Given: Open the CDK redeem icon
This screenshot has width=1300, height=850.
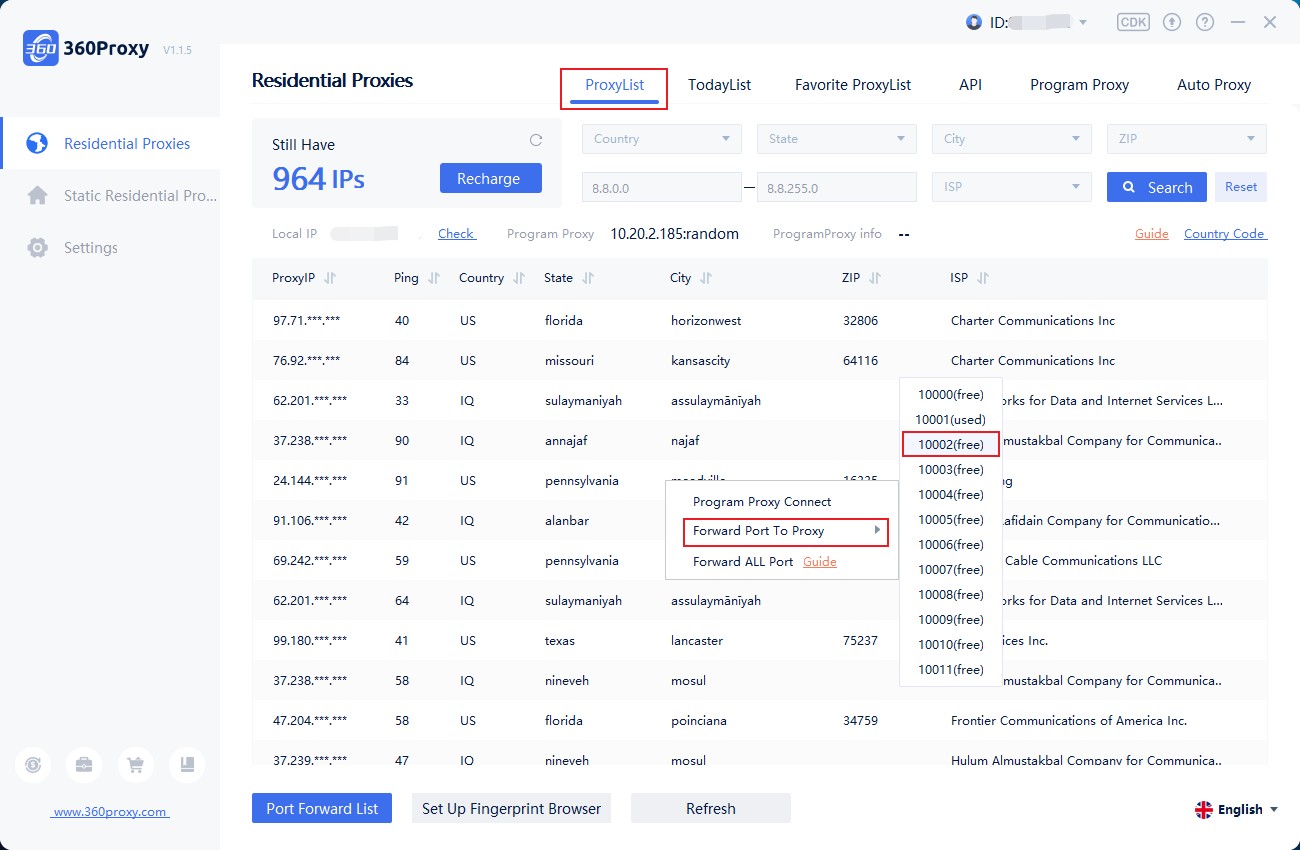Looking at the screenshot, I should coord(1133,22).
